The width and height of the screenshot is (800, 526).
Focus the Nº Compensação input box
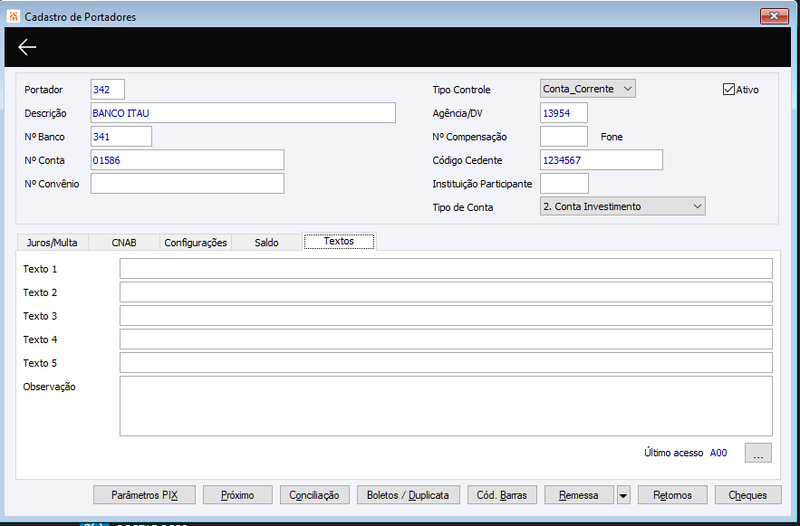(x=564, y=136)
